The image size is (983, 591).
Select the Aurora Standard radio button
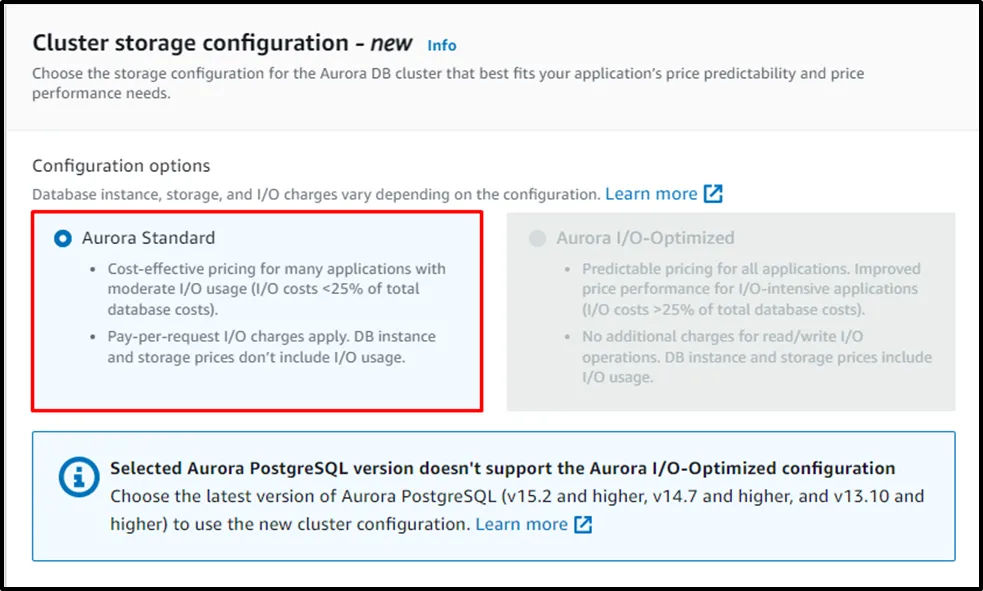63,238
